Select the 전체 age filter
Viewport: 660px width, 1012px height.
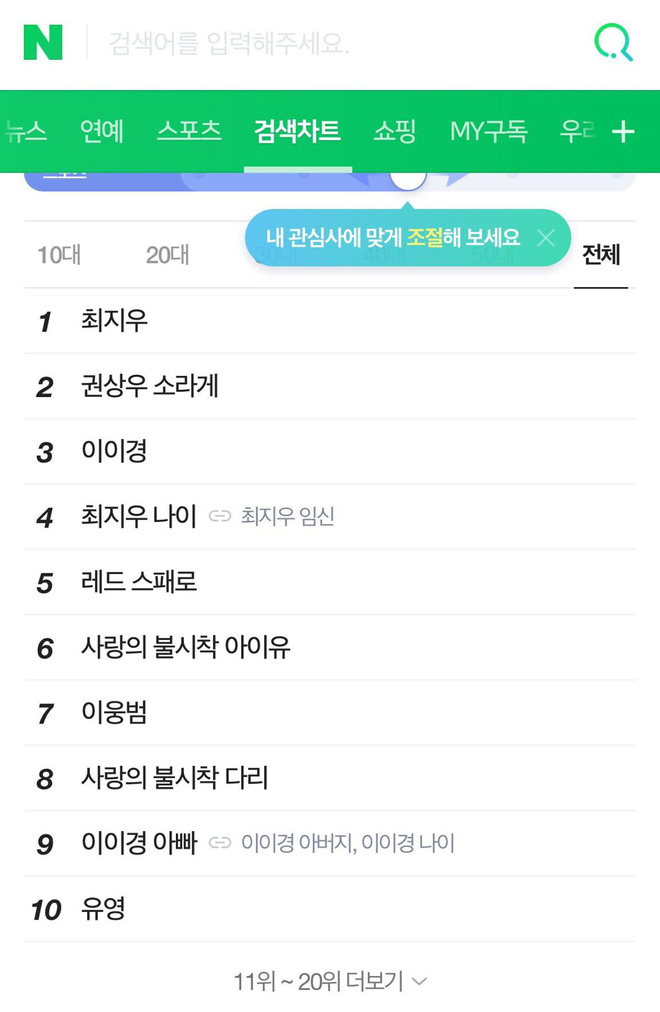pyautogui.click(x=601, y=255)
